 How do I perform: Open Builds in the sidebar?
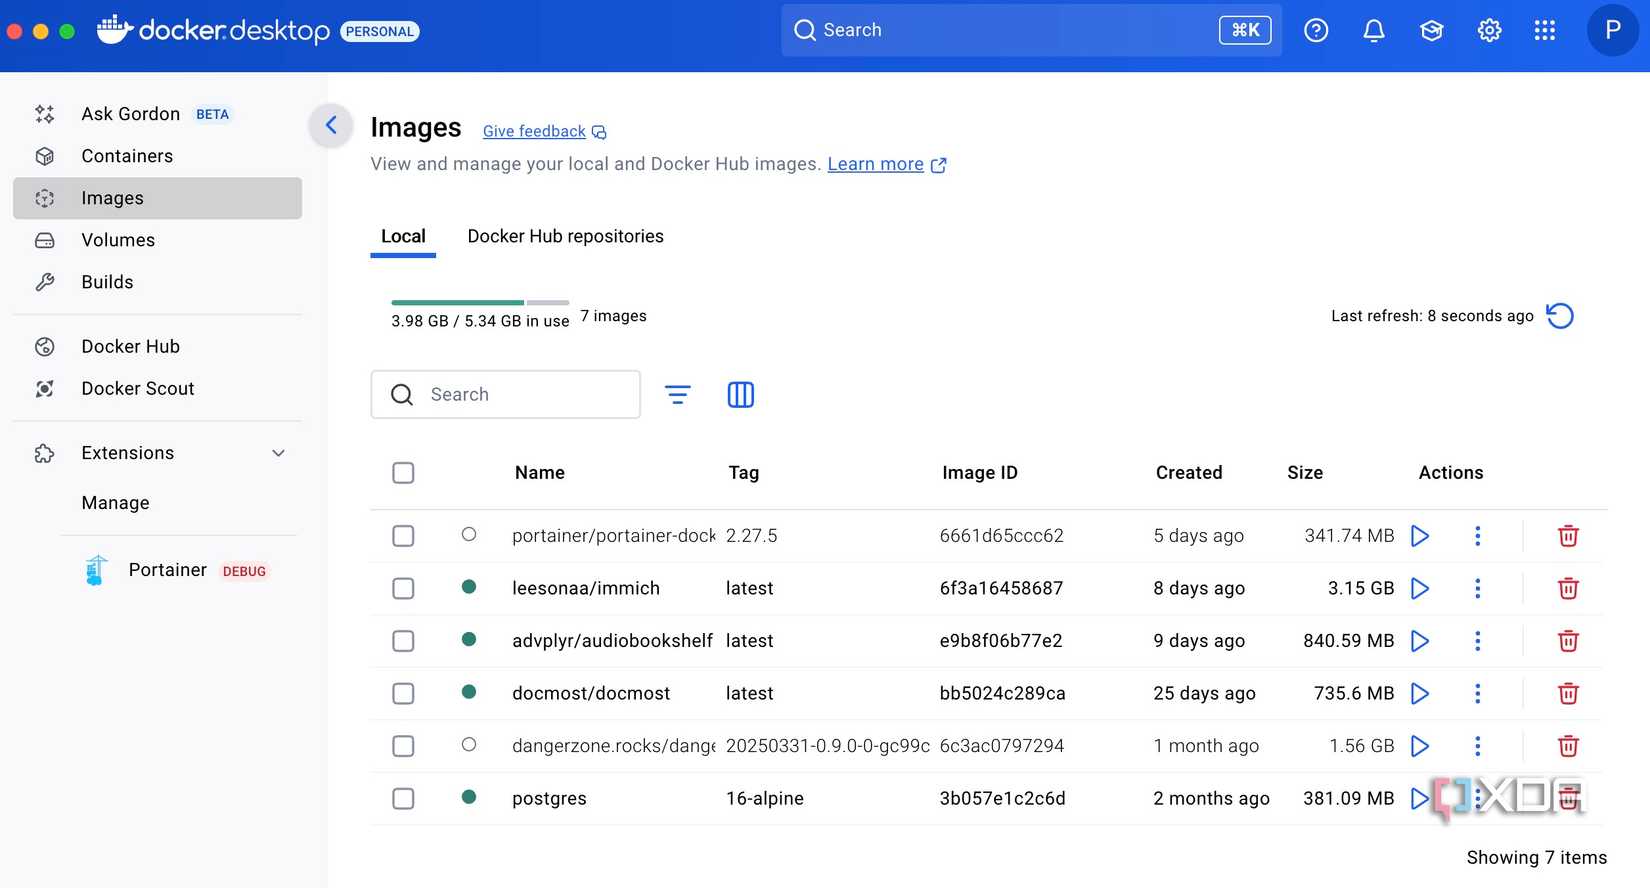(x=157, y=282)
